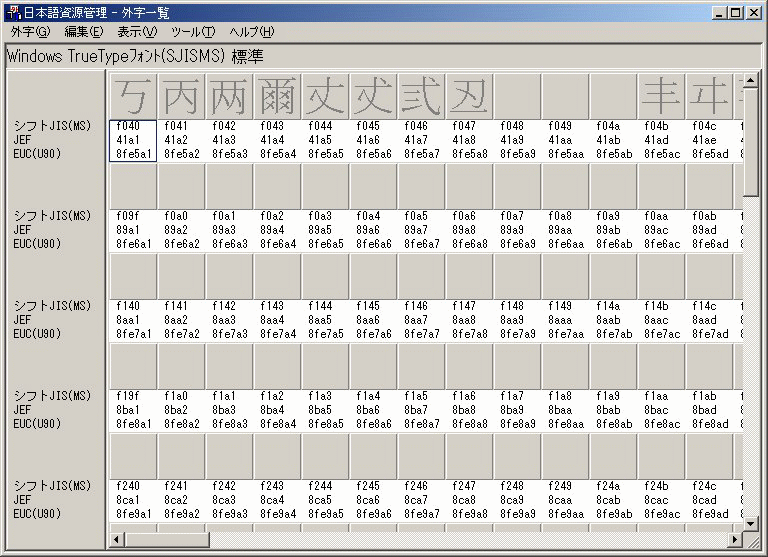The height and width of the screenshot is (557, 768).
Task: Click the application icon in title bar
Action: click(12, 12)
